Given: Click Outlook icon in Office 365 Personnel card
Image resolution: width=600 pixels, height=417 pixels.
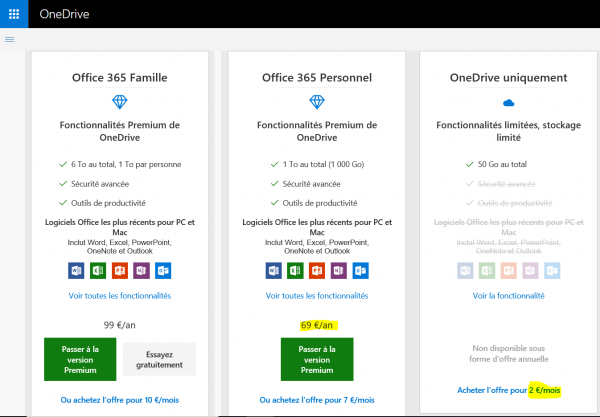Looking at the screenshot, I should click(x=360, y=270).
